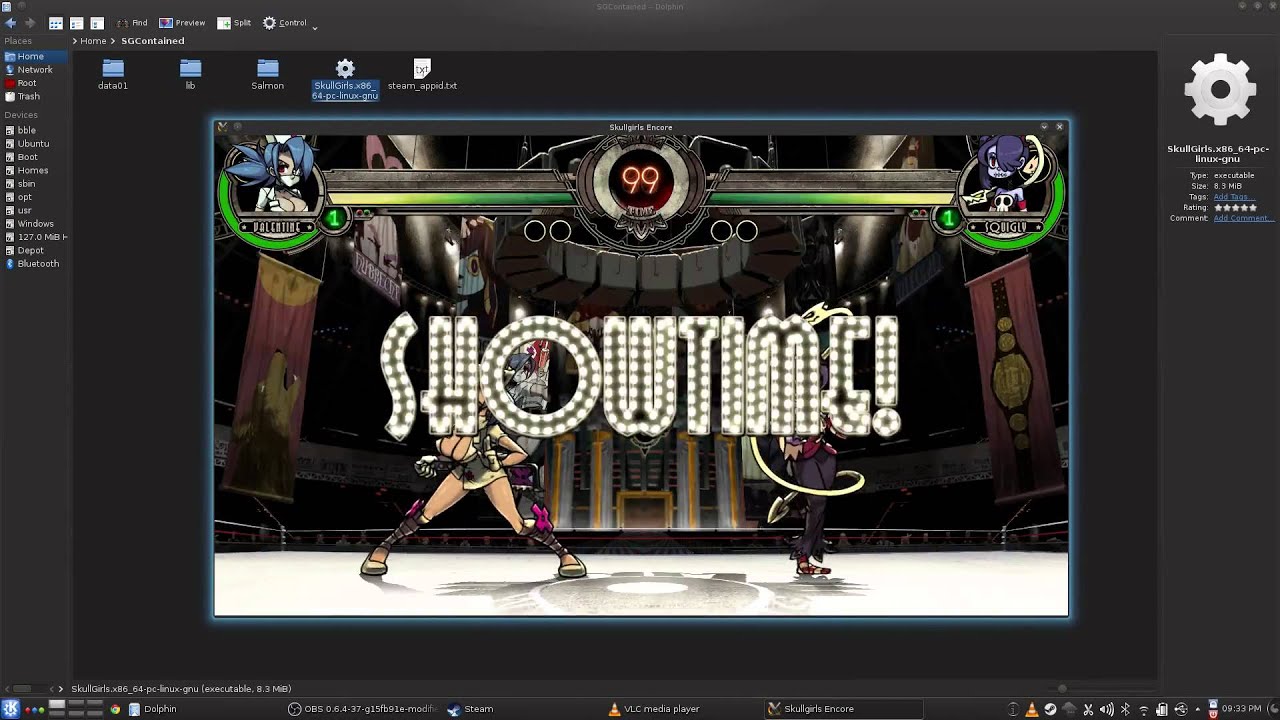The image size is (1280, 720).
Task: Click the VLC cone tray icon
Action: click(x=1032, y=709)
